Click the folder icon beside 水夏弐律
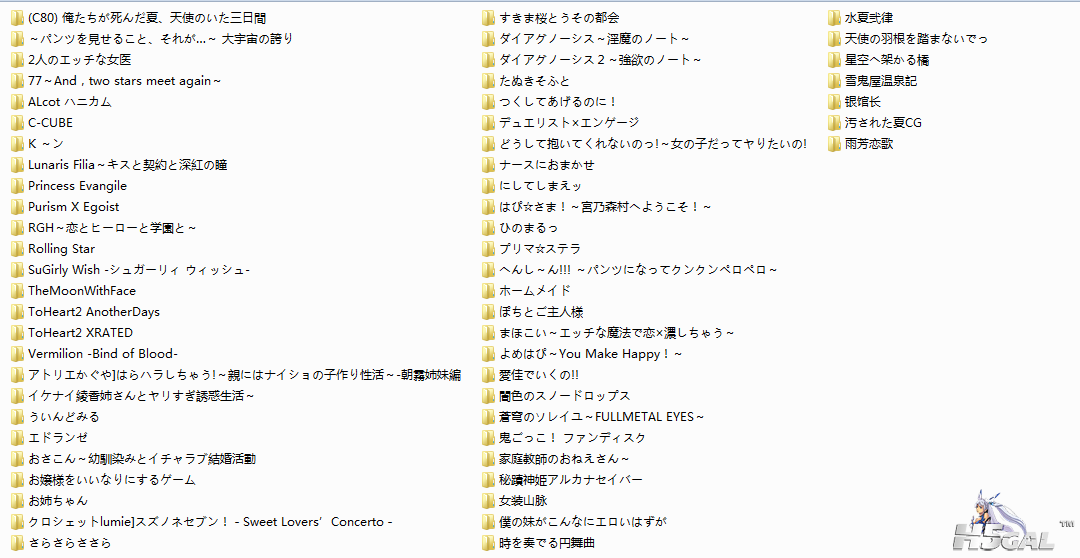Image resolution: width=1080 pixels, height=558 pixels. click(835, 18)
